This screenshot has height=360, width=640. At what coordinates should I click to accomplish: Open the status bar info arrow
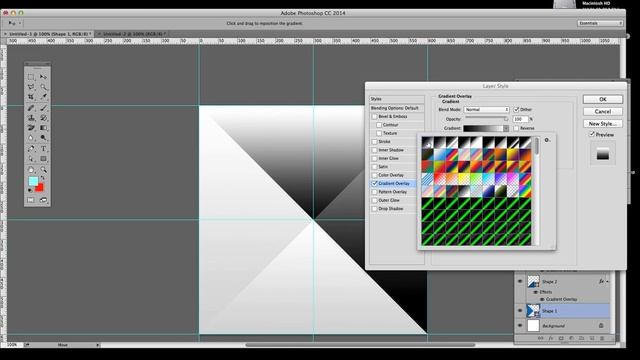click(98, 345)
